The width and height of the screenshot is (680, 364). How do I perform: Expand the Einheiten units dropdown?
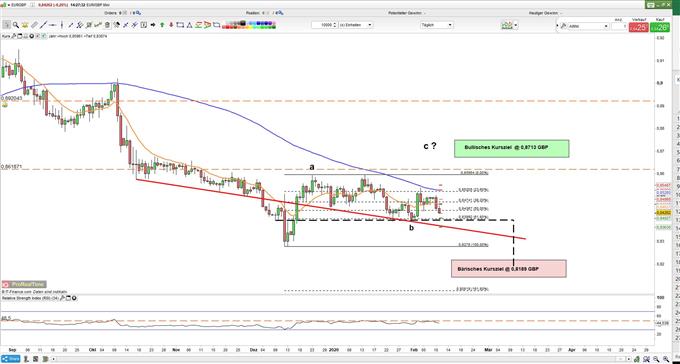click(x=355, y=25)
